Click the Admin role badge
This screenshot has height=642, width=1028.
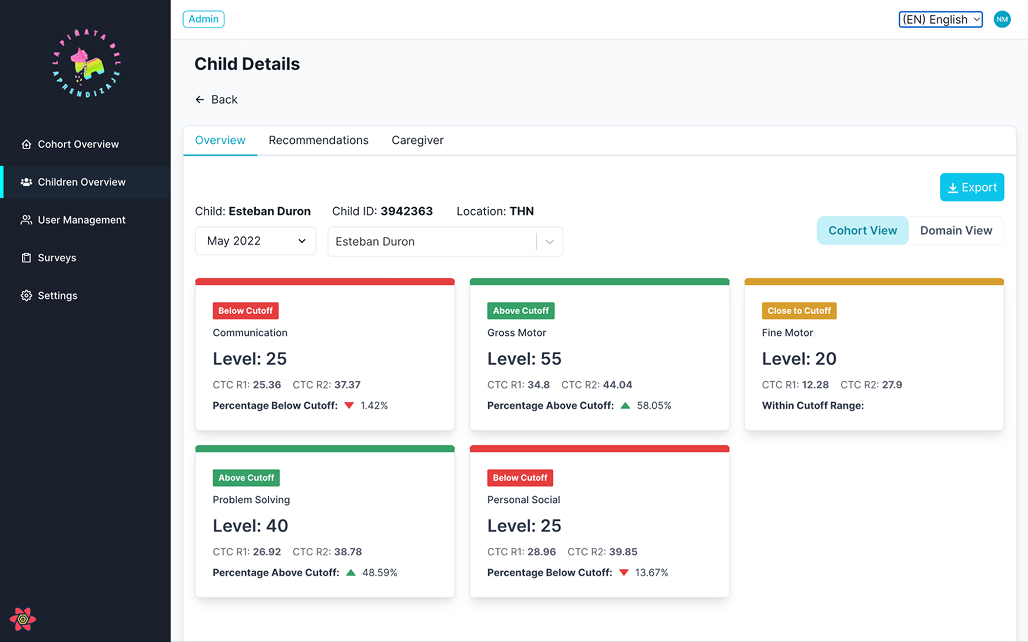pos(204,19)
